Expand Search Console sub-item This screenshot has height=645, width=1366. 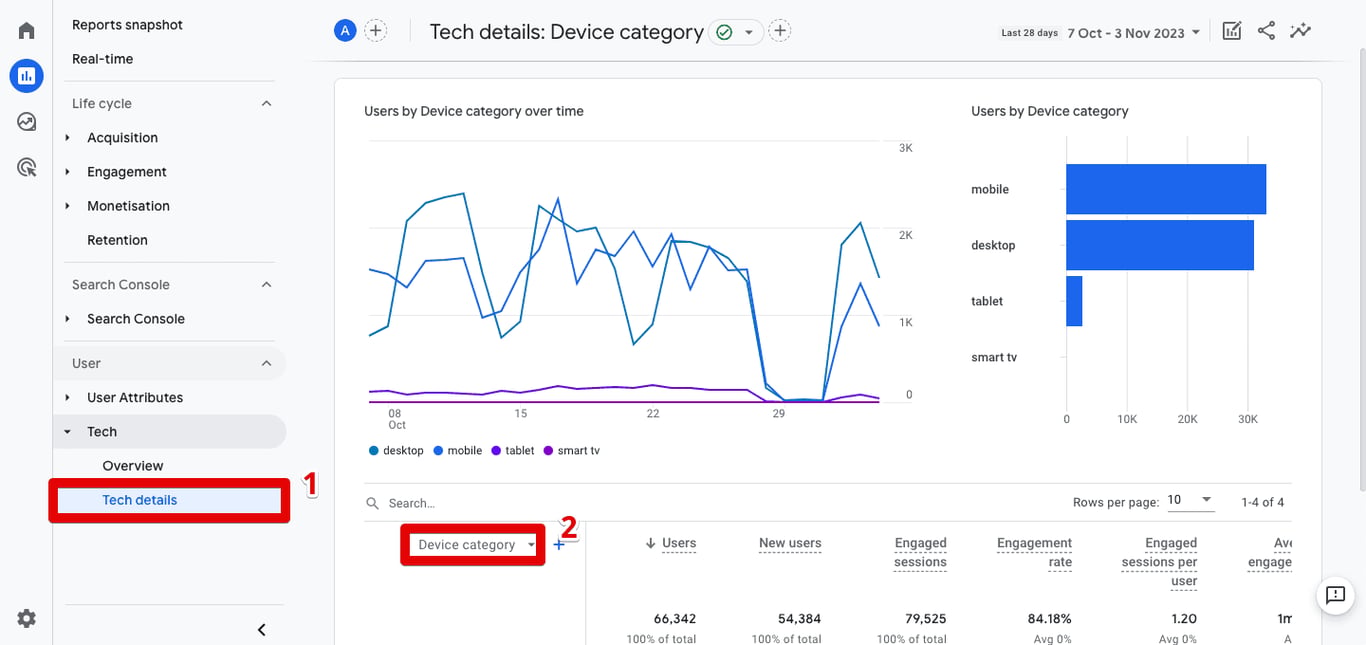point(136,319)
